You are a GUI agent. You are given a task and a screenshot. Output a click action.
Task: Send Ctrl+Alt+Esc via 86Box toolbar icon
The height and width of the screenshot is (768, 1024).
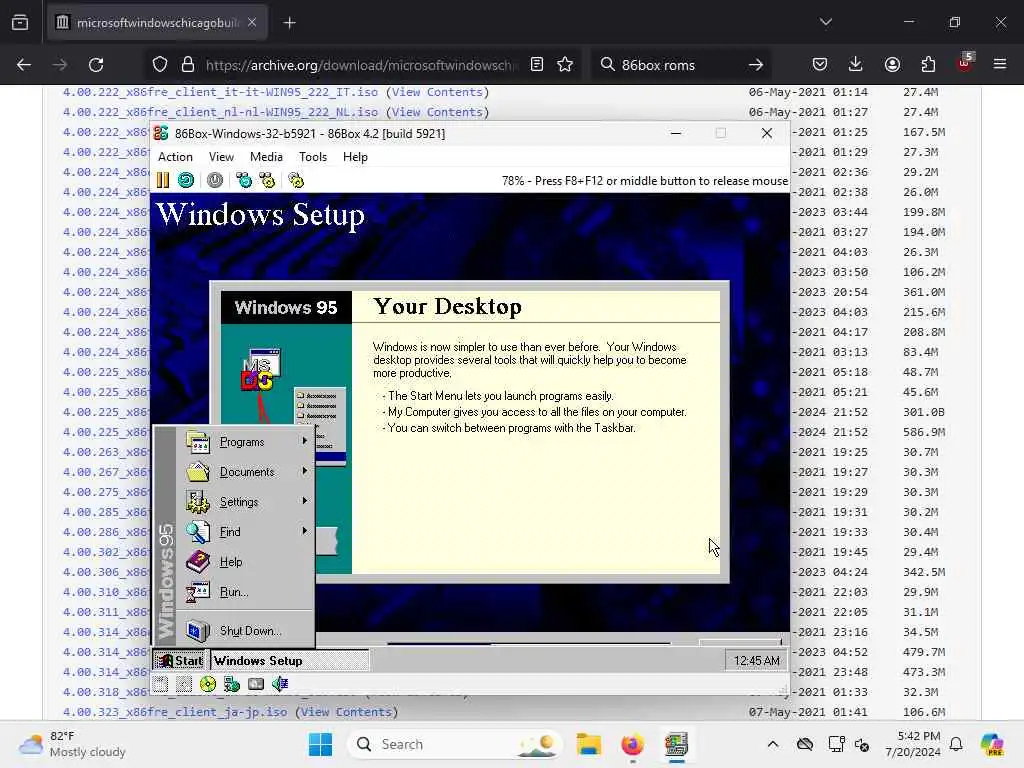[267, 180]
